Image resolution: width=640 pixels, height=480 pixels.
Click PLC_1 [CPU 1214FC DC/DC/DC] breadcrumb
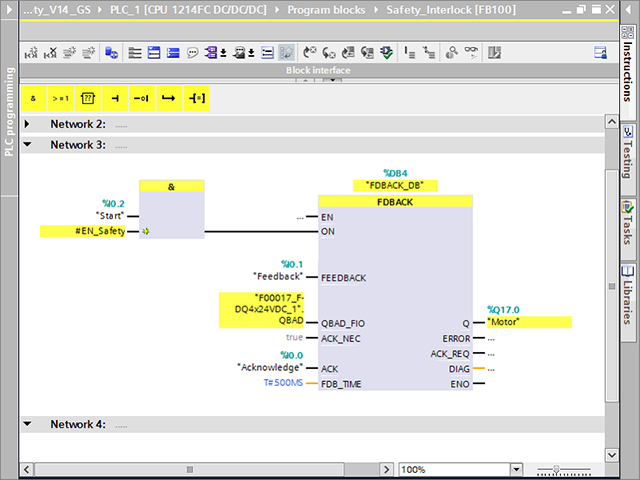188,10
